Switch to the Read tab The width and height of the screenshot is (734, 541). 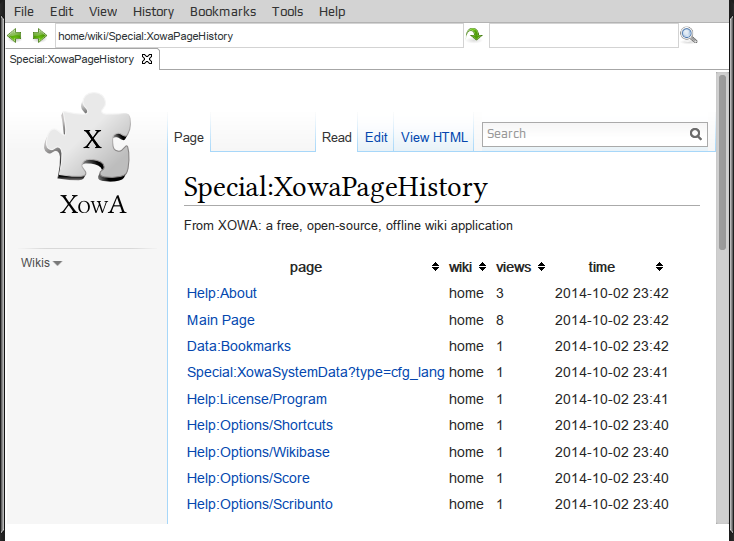click(x=337, y=138)
